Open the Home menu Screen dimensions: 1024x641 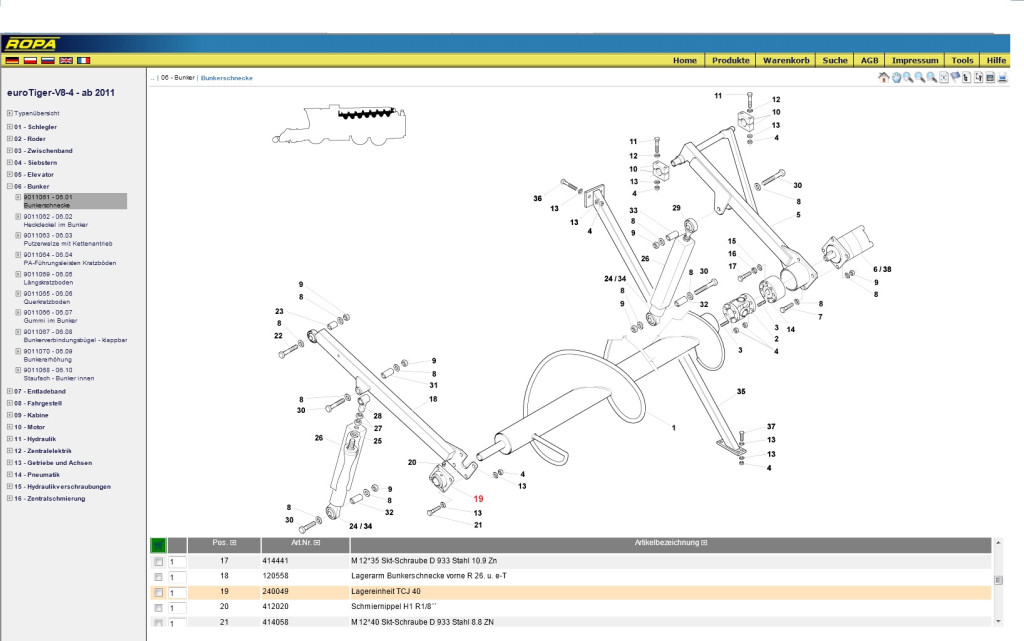point(684,60)
